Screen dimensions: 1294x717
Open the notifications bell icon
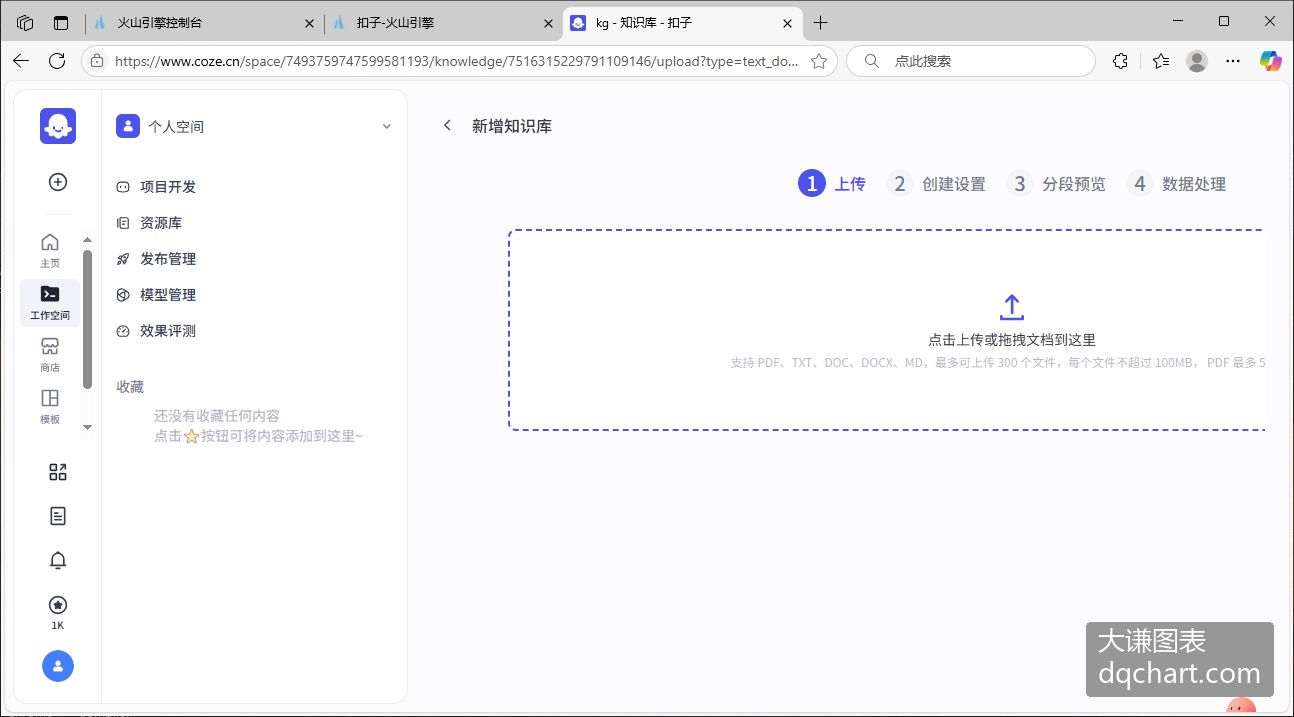coord(58,560)
